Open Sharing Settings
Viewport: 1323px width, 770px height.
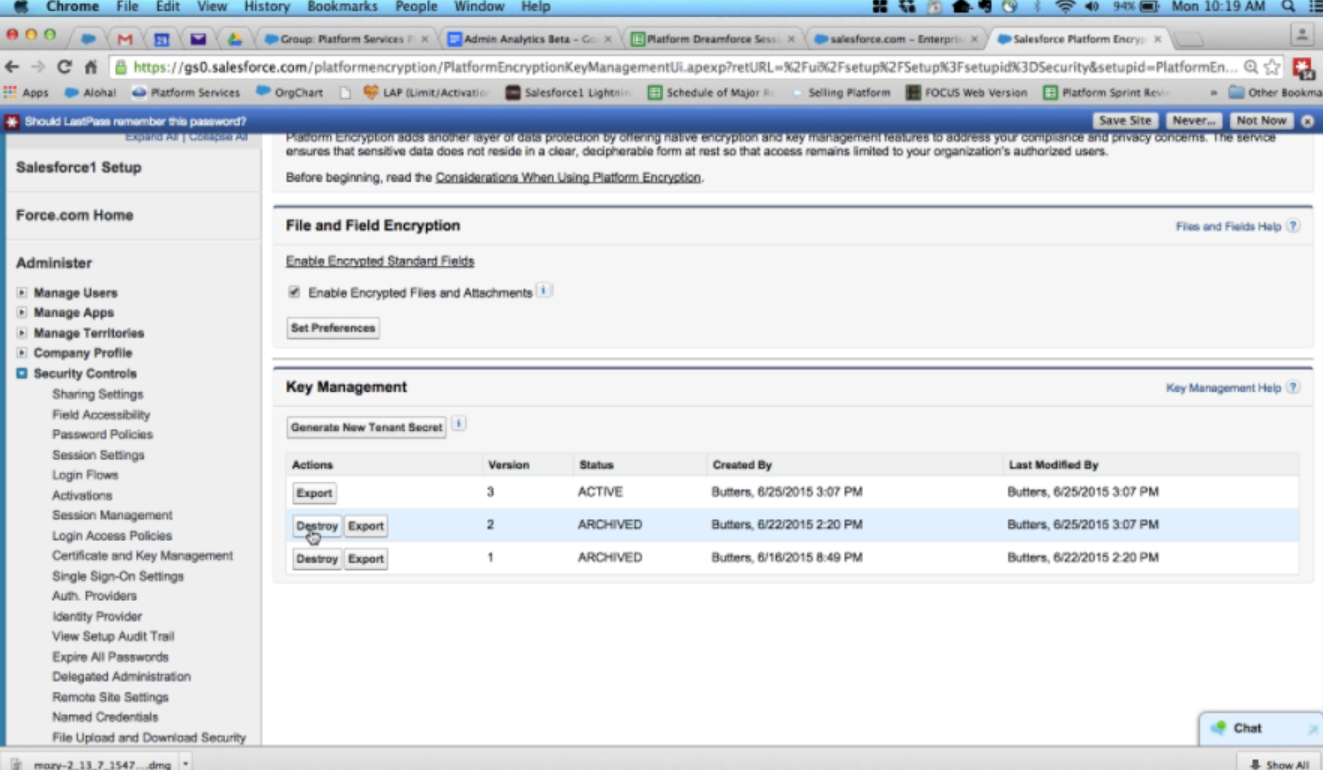[x=98, y=394]
